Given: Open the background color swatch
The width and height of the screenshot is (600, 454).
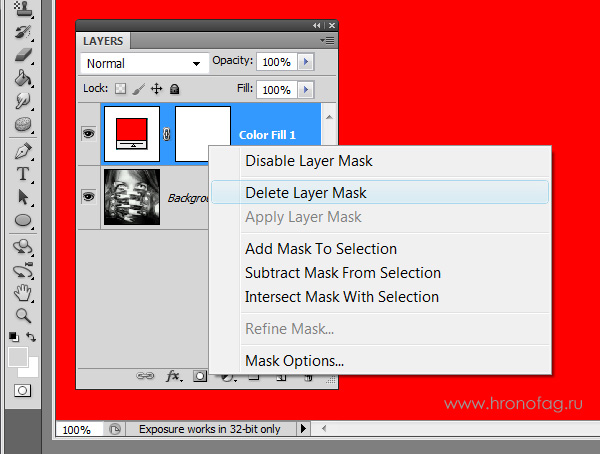Looking at the screenshot, I should (33, 371).
